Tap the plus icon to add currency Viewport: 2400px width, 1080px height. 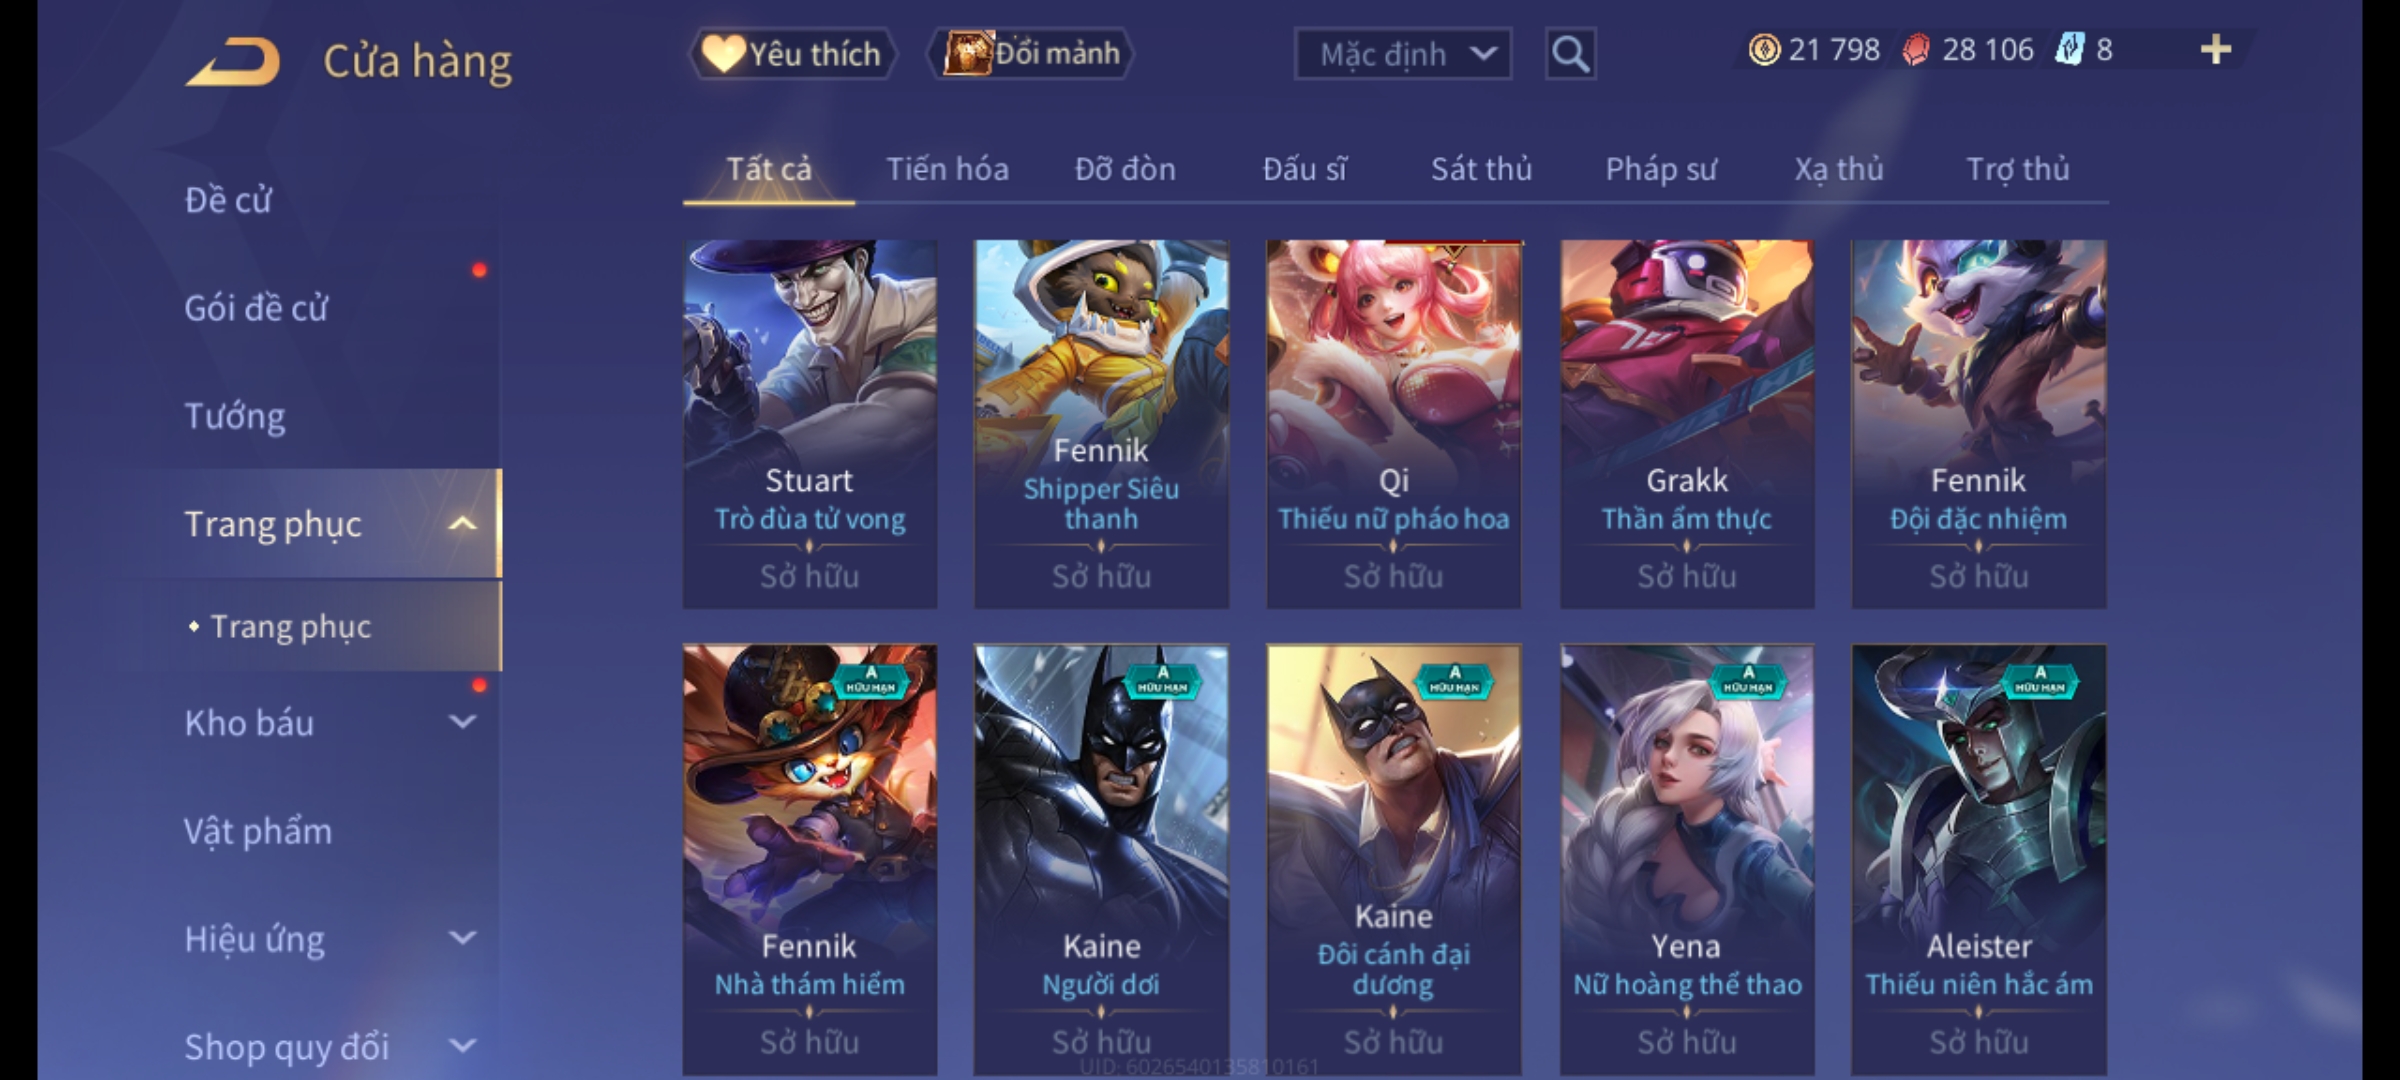click(x=2216, y=50)
